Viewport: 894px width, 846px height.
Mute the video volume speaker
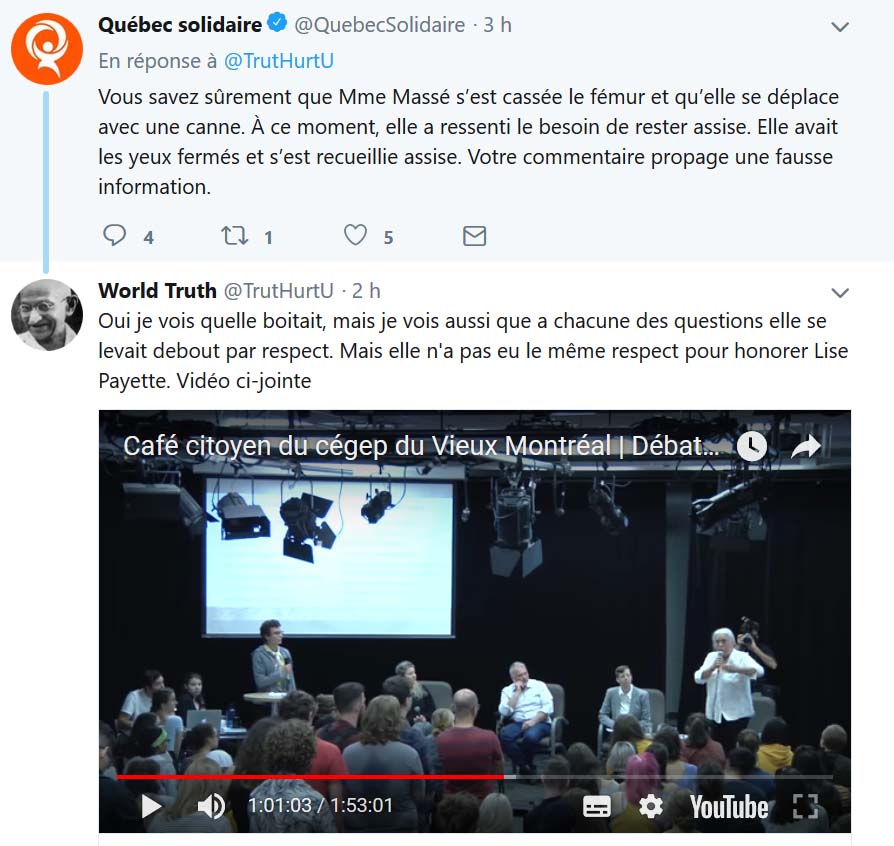(x=212, y=806)
